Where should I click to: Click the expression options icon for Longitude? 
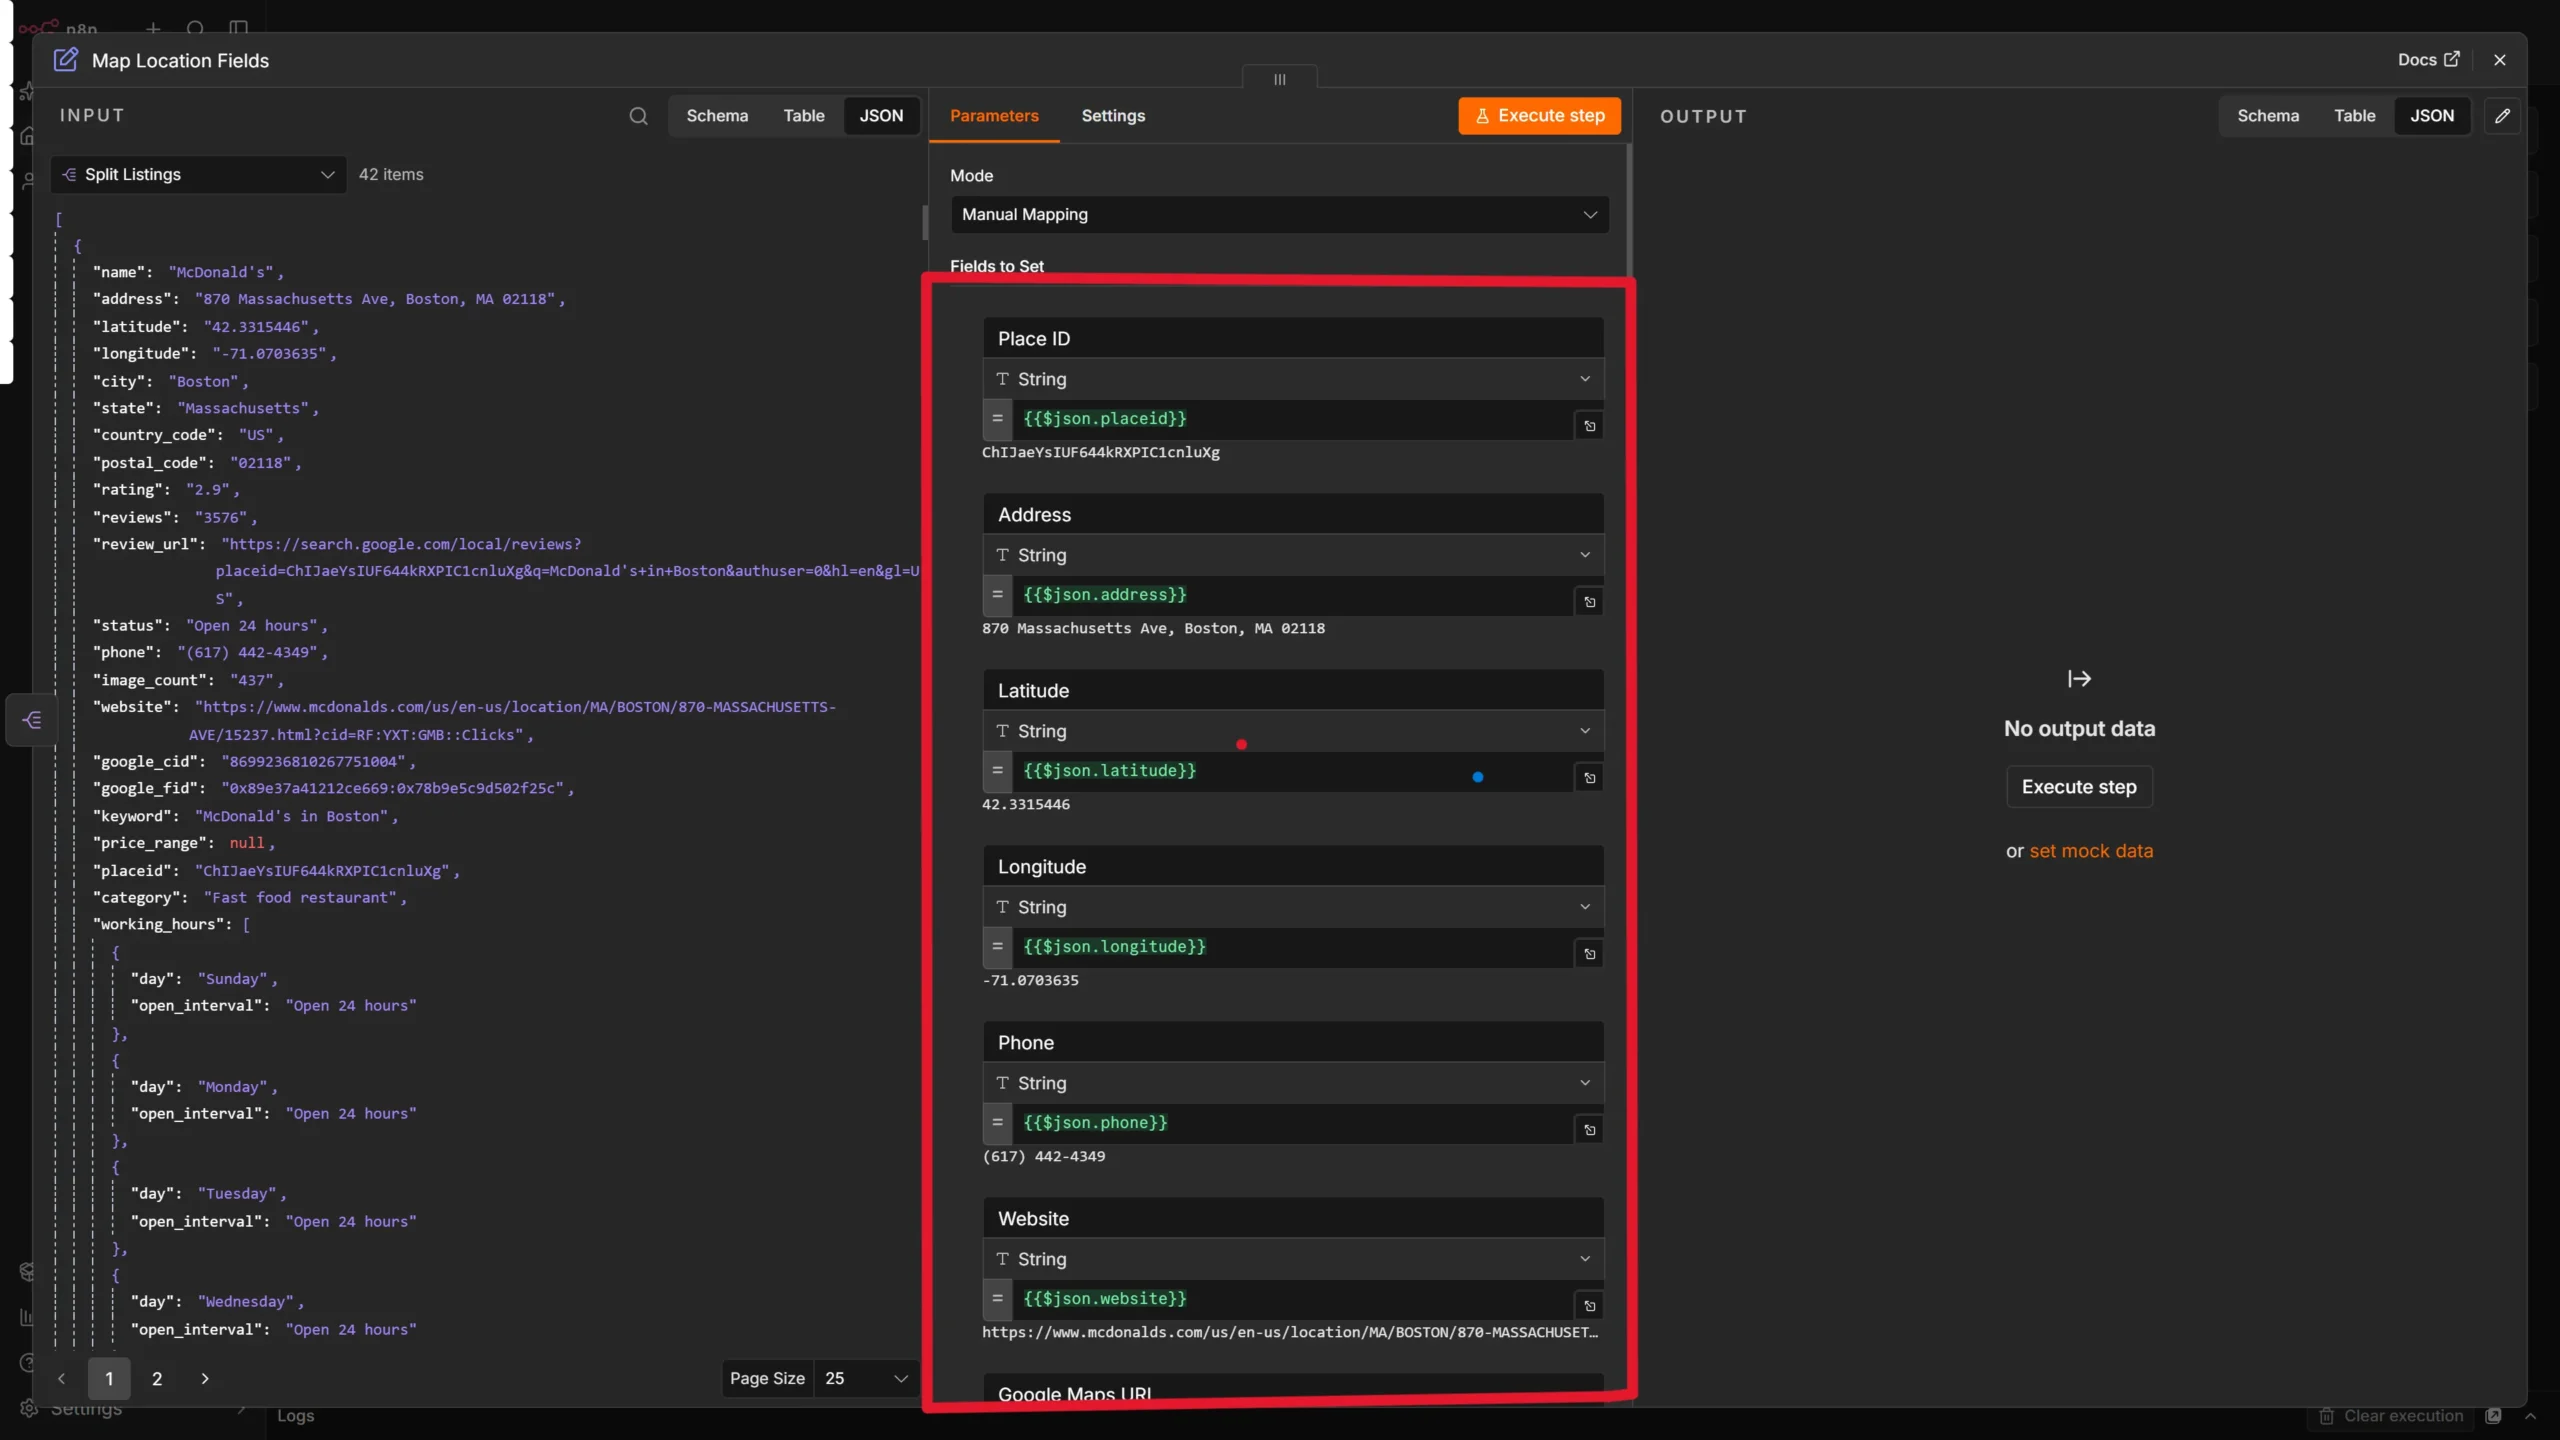click(1589, 954)
